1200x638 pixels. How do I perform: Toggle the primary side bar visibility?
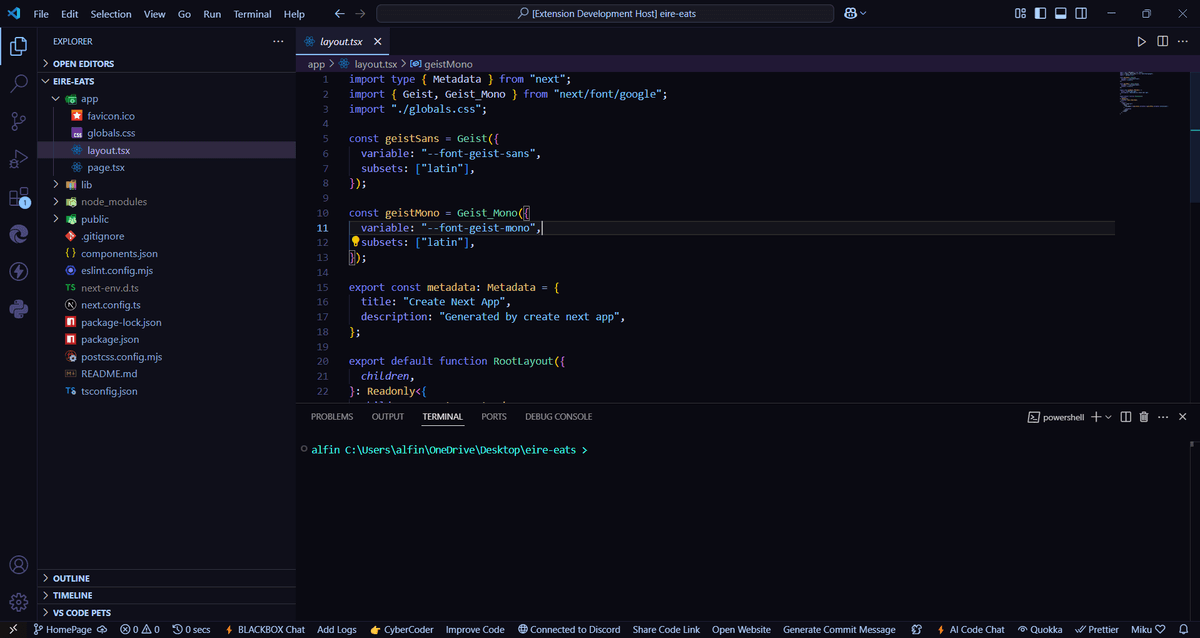1040,14
